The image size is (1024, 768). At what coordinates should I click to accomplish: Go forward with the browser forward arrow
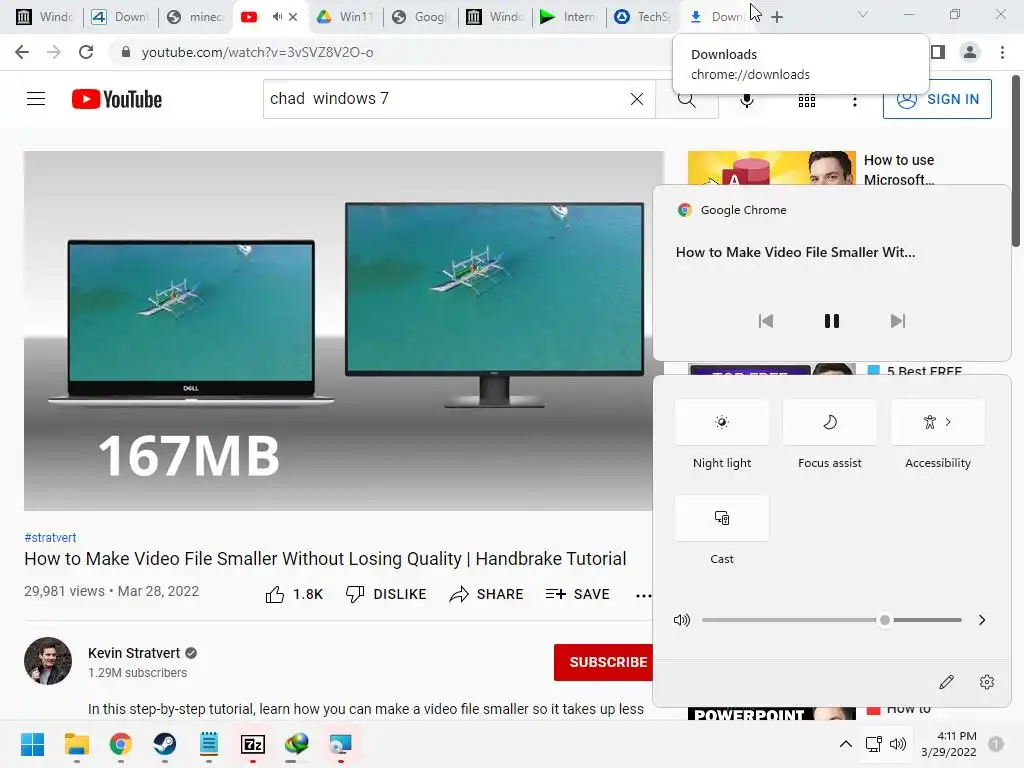click(54, 52)
